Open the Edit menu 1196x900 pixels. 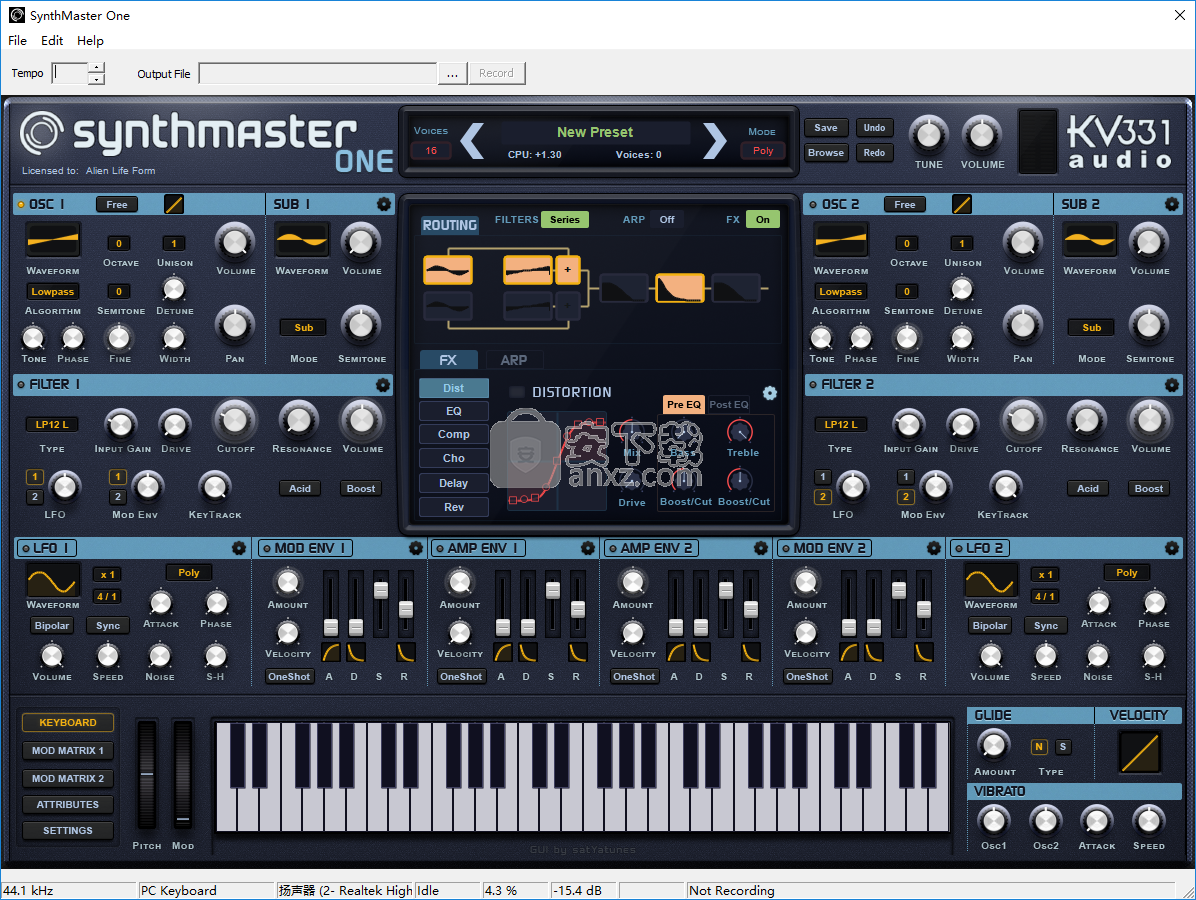(x=52, y=40)
